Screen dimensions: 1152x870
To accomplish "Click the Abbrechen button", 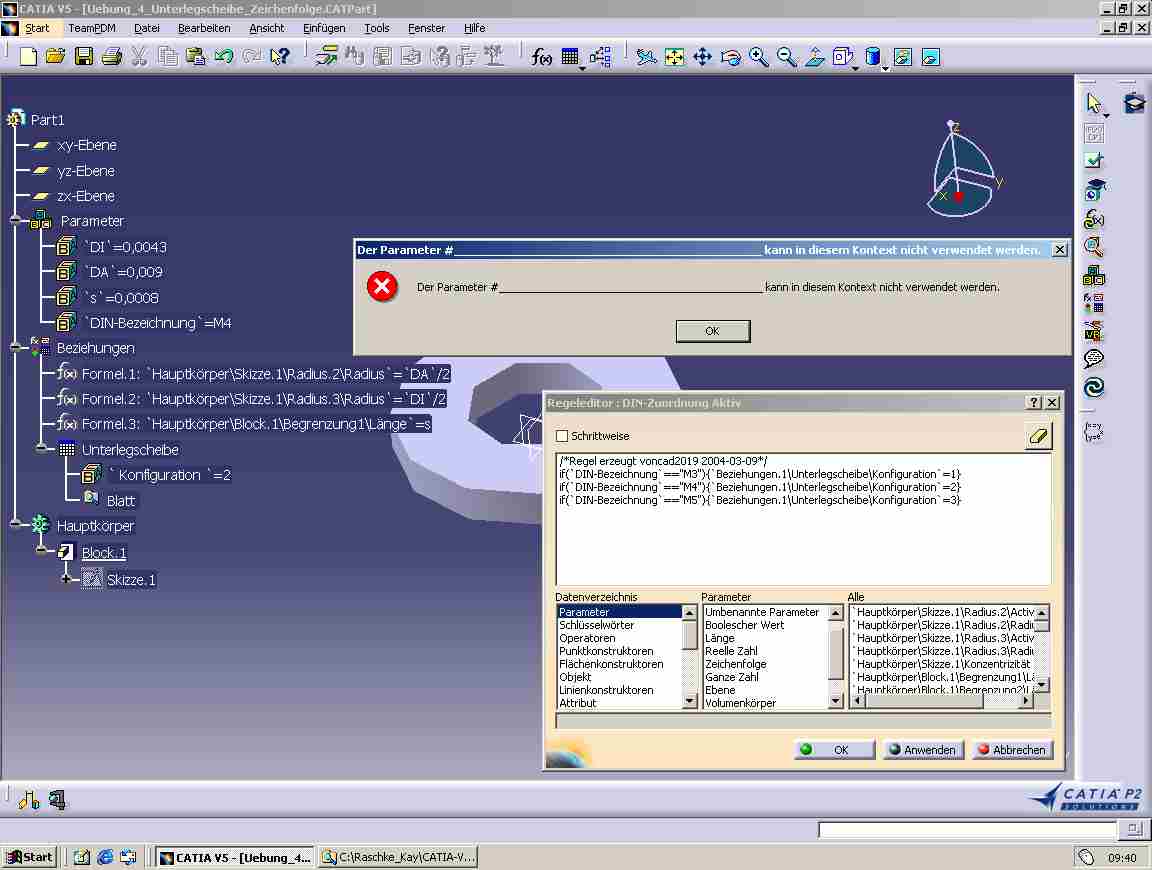I will pos(1012,749).
